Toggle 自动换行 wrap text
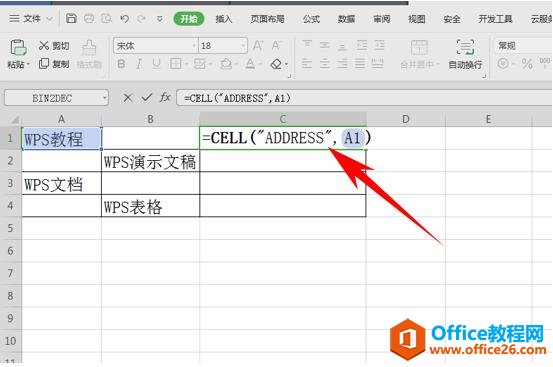Screen dimensions: 553x367 (x=465, y=54)
